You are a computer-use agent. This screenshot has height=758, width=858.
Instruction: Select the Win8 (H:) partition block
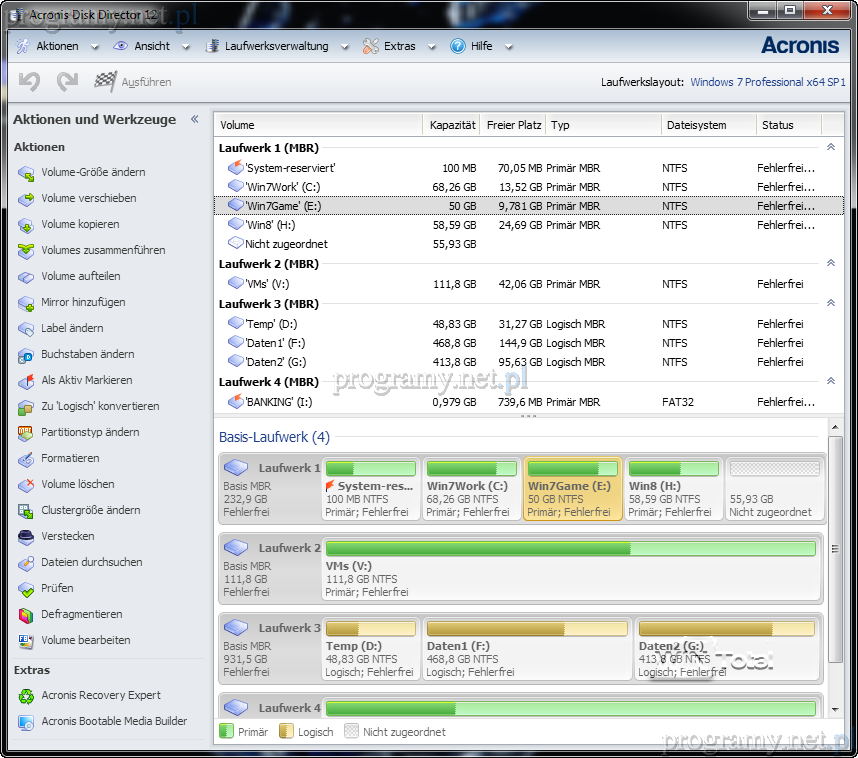(x=673, y=490)
